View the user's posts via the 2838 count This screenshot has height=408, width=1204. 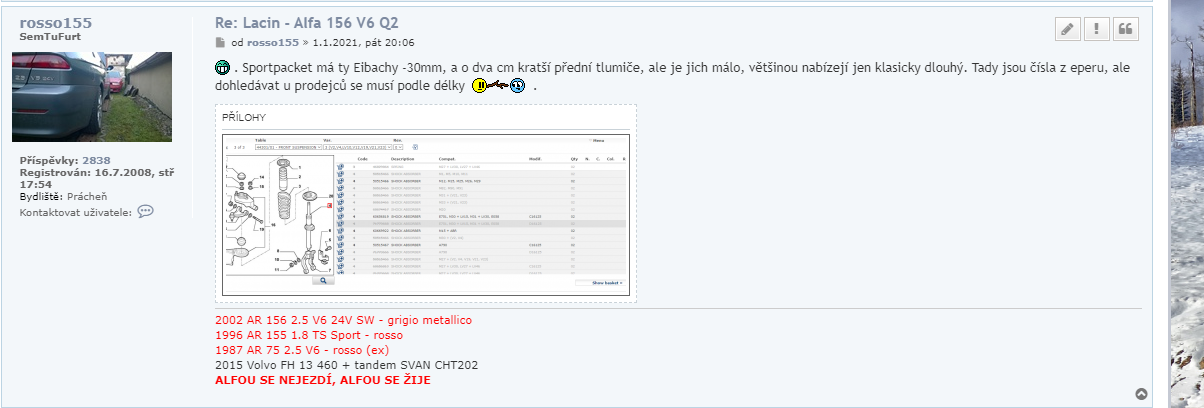pos(96,160)
